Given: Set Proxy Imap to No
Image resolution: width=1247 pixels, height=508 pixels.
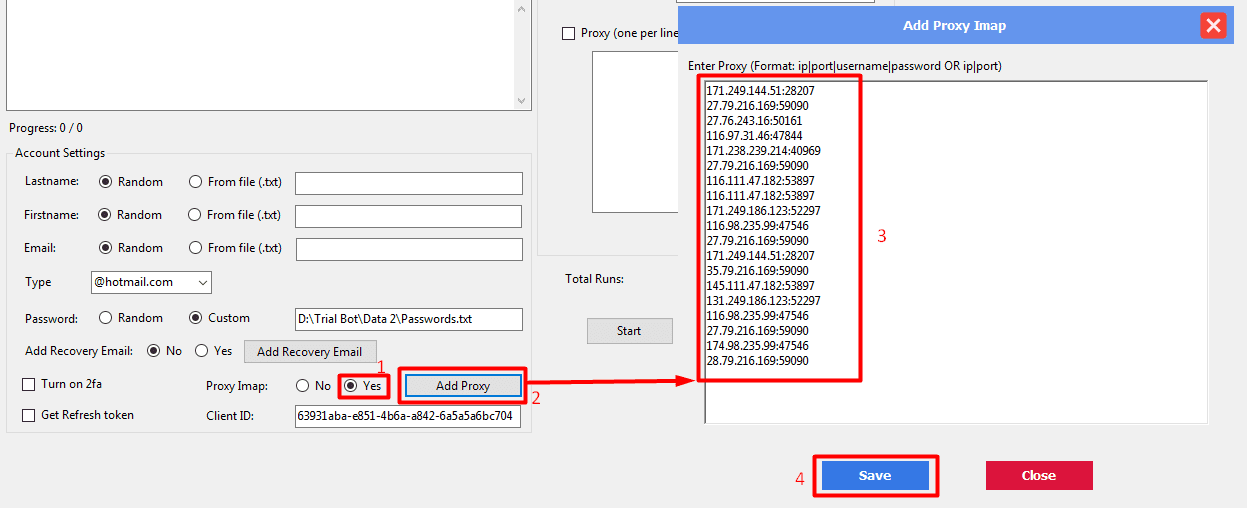Looking at the screenshot, I should (x=313, y=386).
